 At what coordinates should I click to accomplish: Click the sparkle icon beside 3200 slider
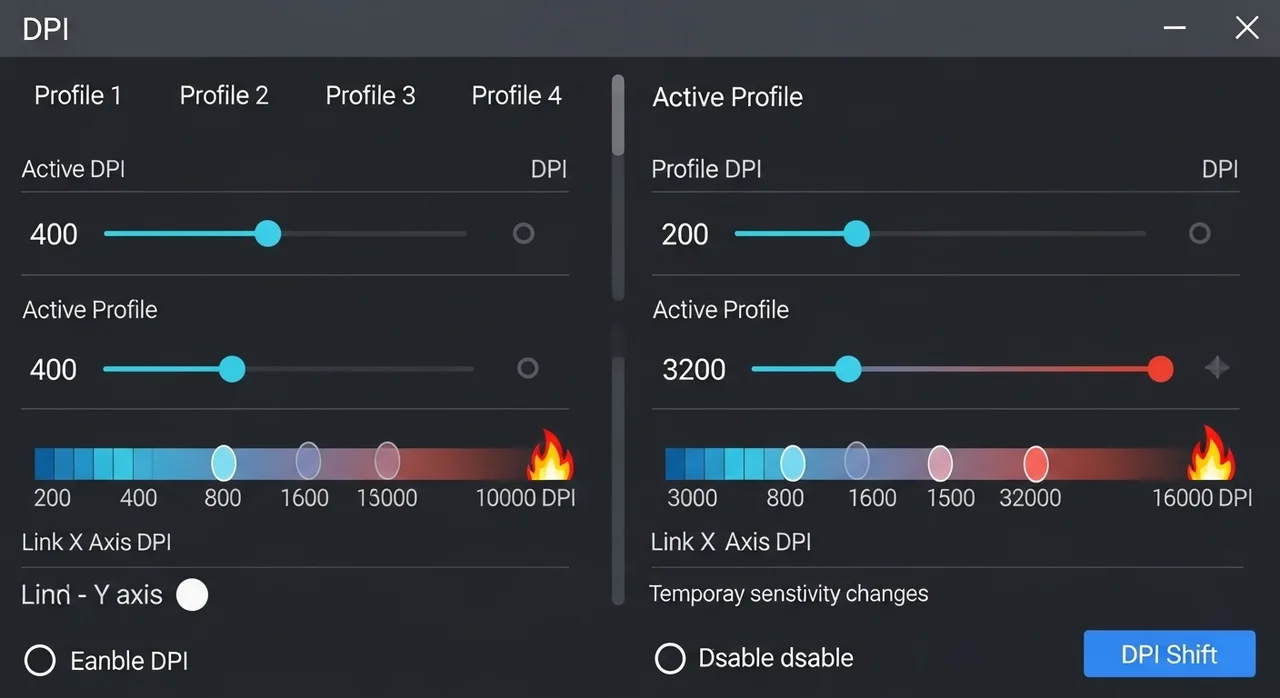point(1216,368)
